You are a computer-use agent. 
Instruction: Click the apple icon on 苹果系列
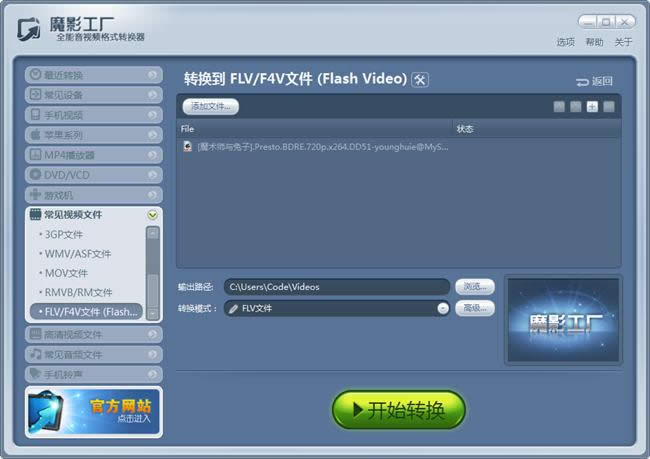36,134
